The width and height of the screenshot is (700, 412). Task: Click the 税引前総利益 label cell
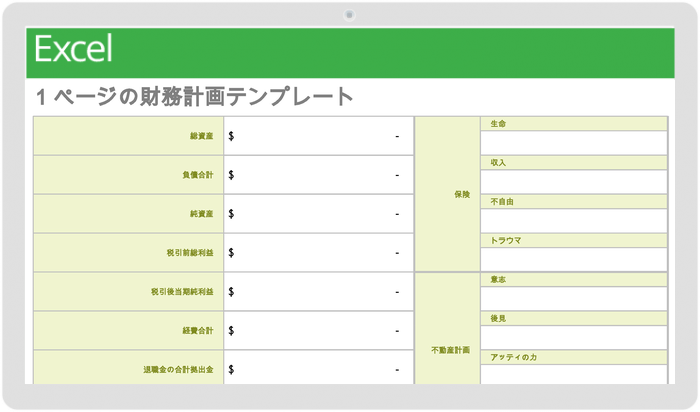pyautogui.click(x=129, y=253)
